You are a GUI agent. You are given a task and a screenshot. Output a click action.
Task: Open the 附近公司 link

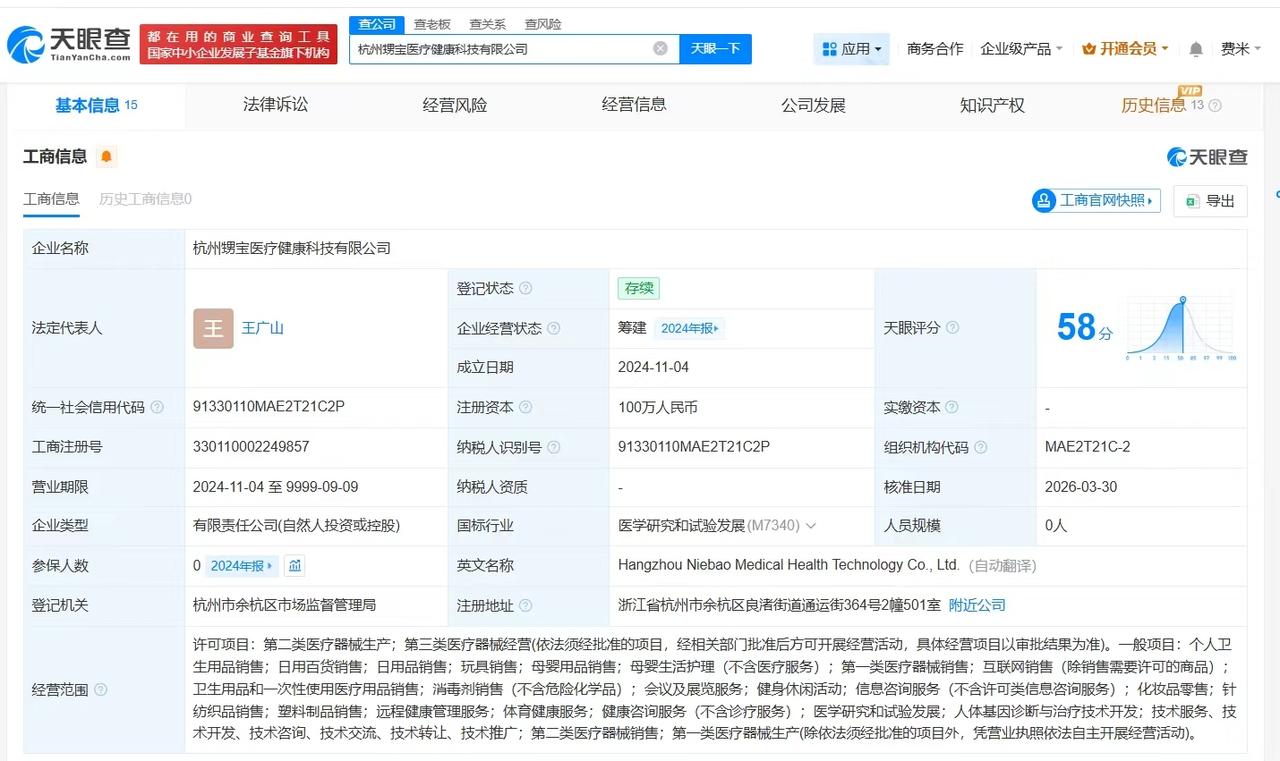(x=977, y=605)
